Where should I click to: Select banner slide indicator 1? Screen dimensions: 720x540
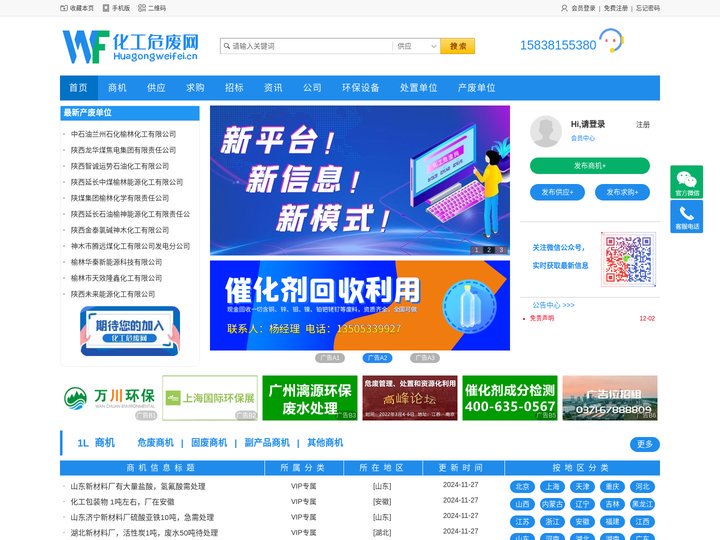[x=477, y=250]
